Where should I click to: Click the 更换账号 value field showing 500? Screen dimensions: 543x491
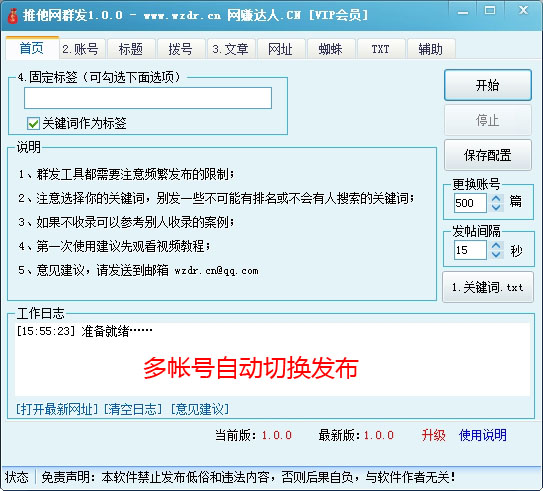click(x=470, y=203)
